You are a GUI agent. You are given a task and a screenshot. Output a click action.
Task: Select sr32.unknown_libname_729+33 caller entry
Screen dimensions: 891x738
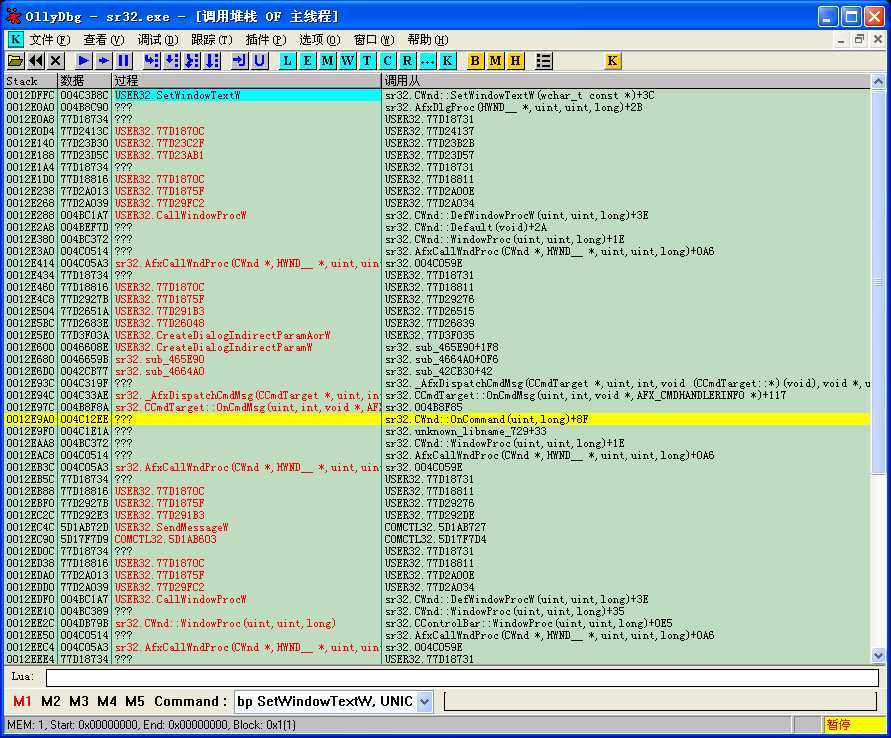pos(466,431)
